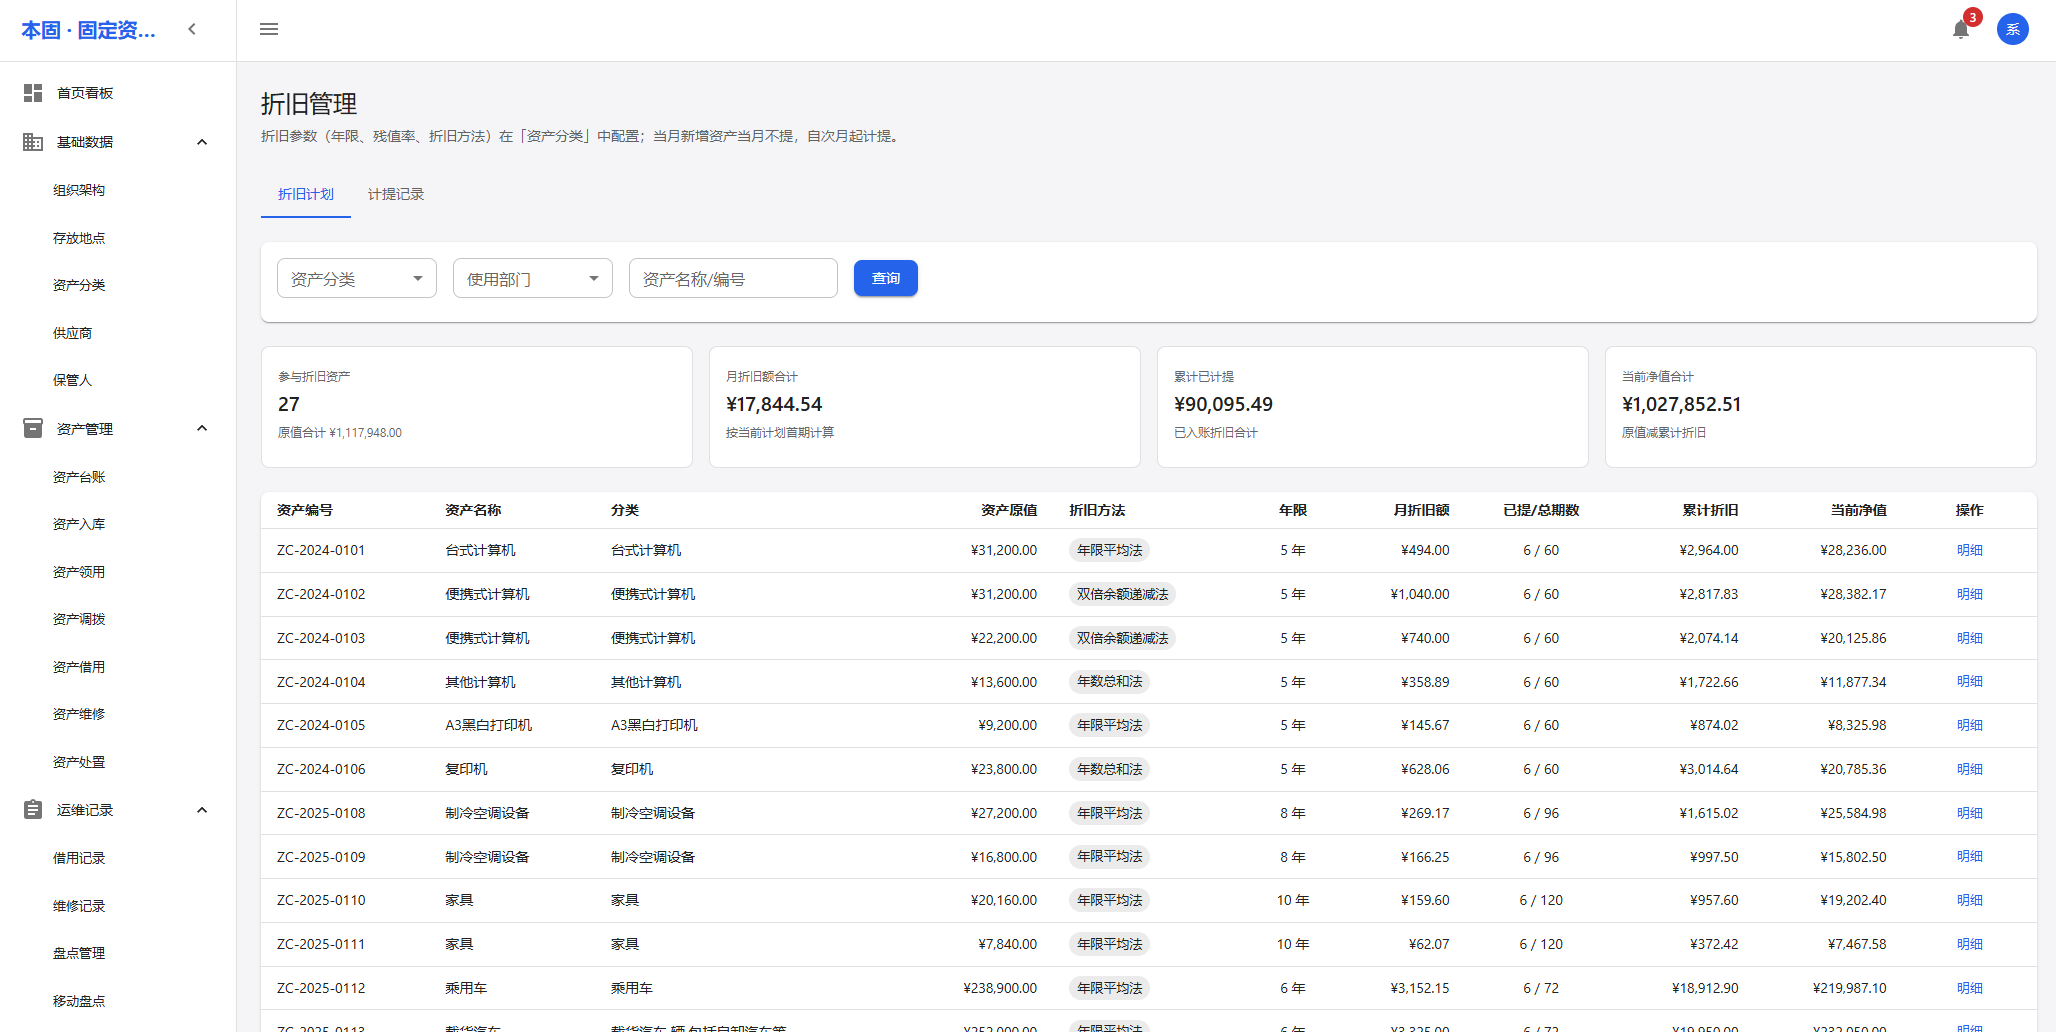Click the 资产管理 archive icon
Viewport: 2056px width, 1032px height.
[x=33, y=429]
